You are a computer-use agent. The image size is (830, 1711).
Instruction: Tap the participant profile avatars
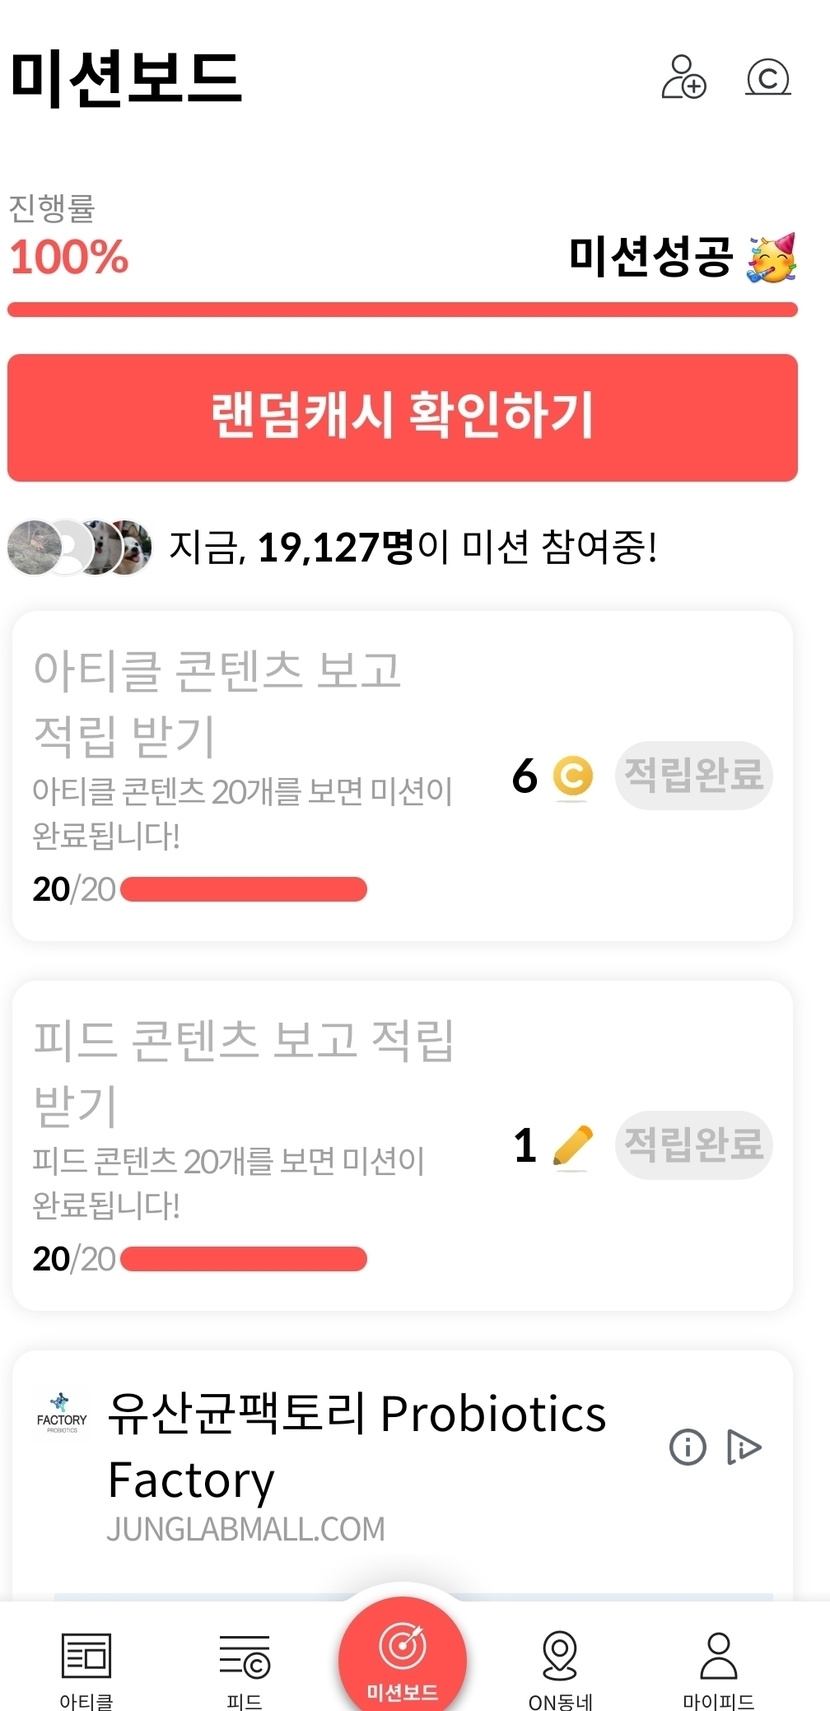click(x=80, y=547)
